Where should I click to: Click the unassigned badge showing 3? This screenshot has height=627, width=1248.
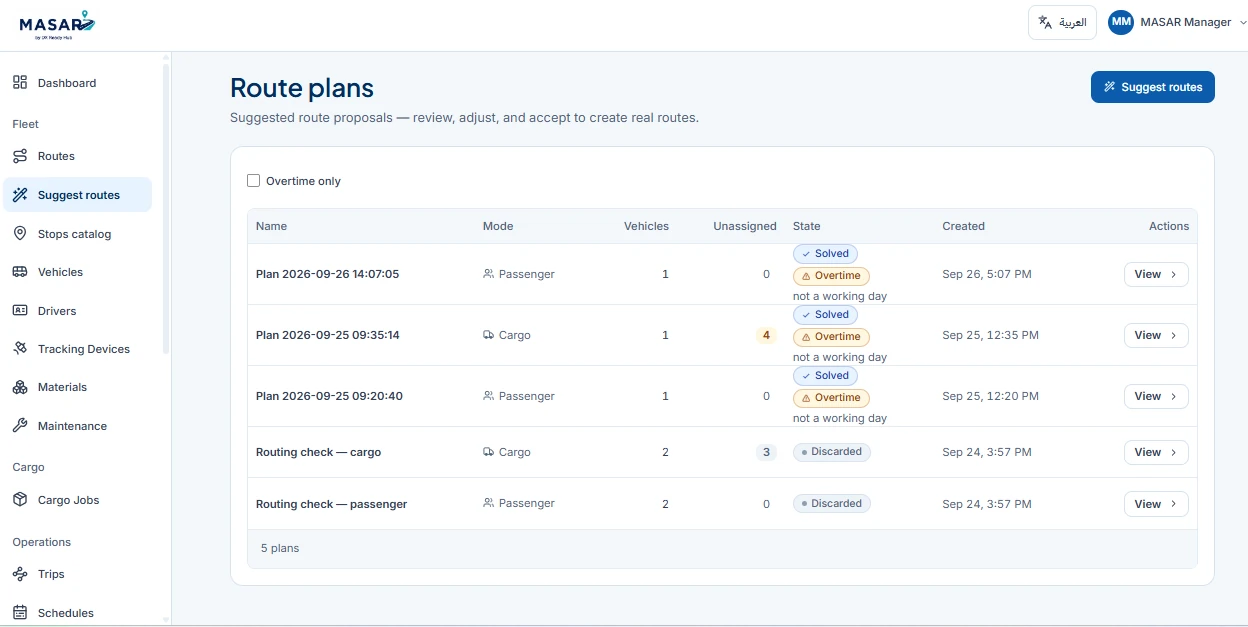766,452
